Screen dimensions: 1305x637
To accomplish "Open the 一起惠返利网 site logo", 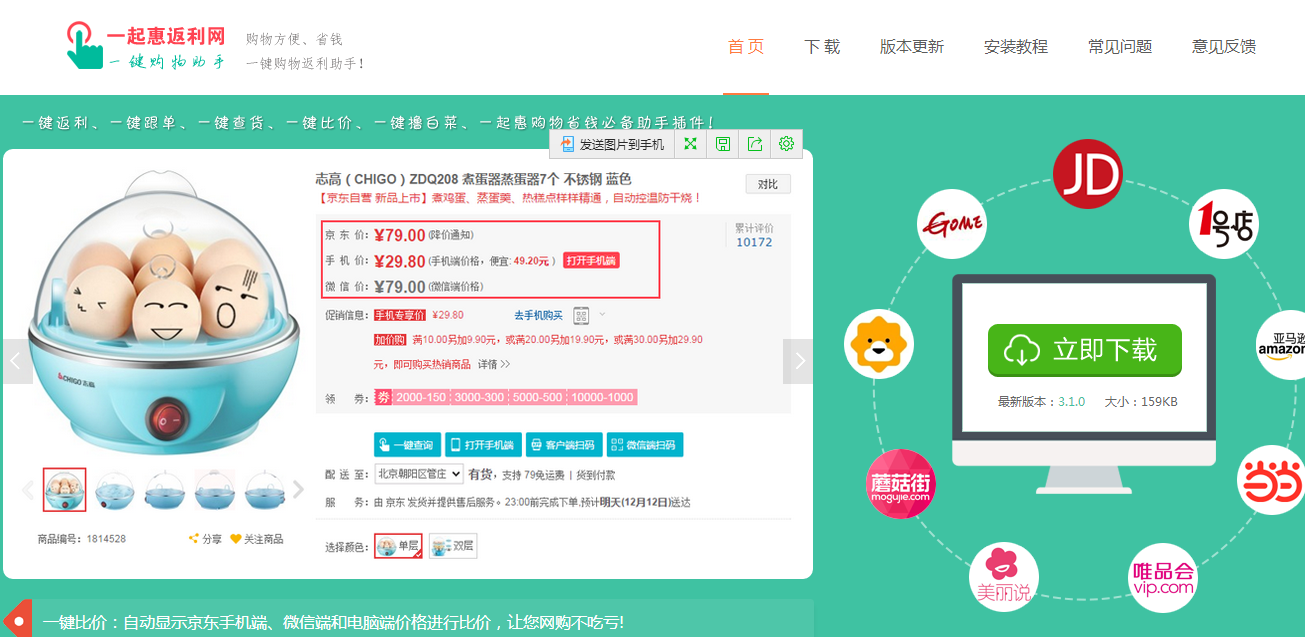I will tap(146, 47).
